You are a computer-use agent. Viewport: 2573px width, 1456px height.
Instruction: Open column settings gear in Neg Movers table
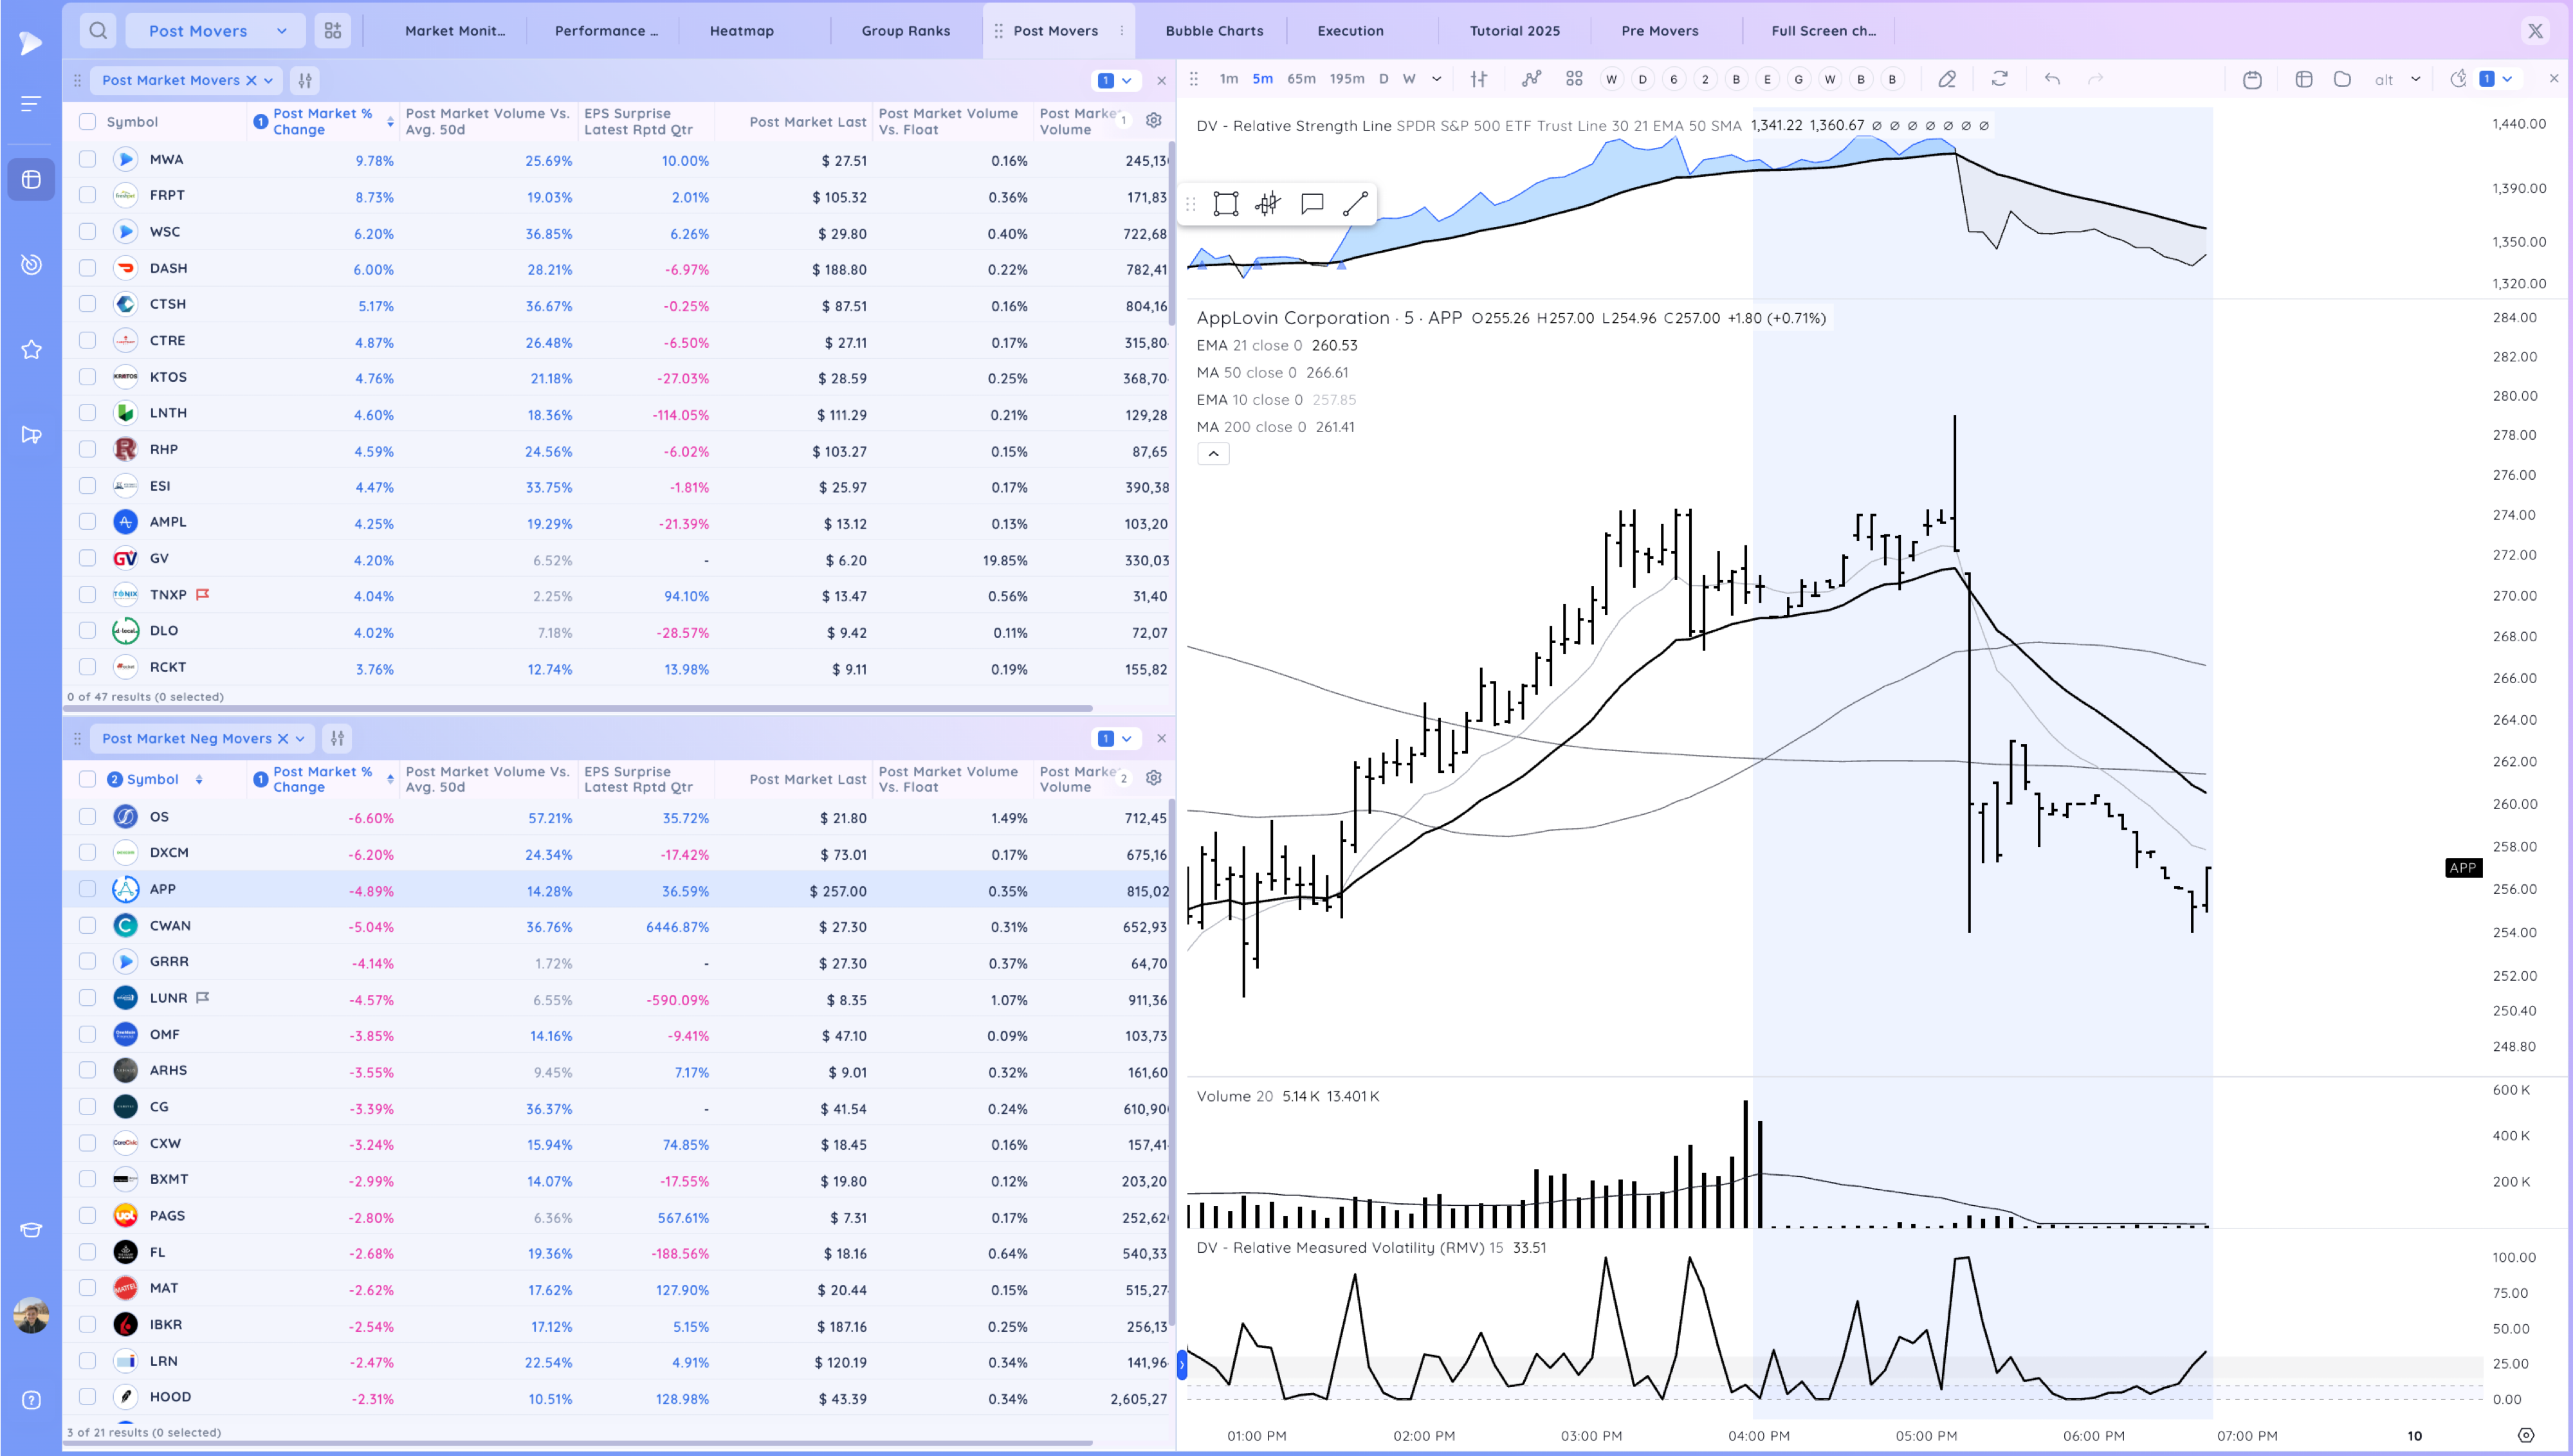(x=1153, y=778)
